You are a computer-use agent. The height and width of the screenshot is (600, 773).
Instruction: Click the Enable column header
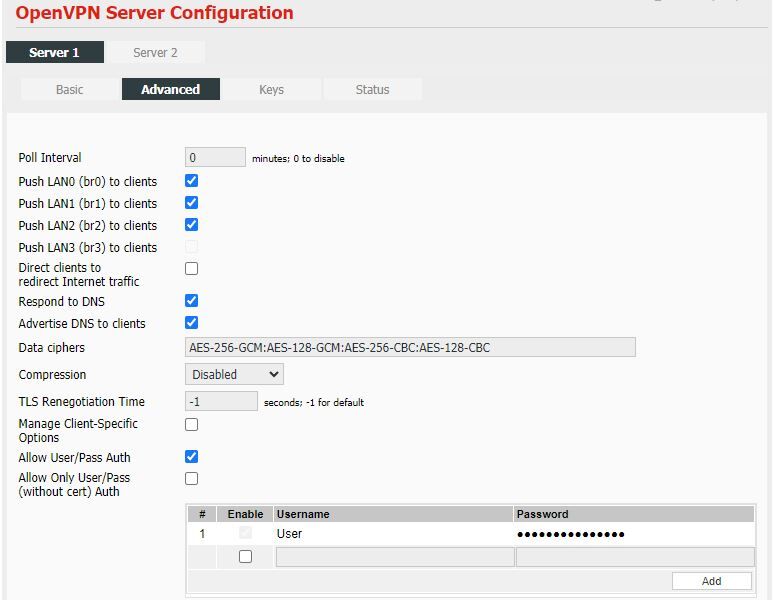(x=245, y=514)
